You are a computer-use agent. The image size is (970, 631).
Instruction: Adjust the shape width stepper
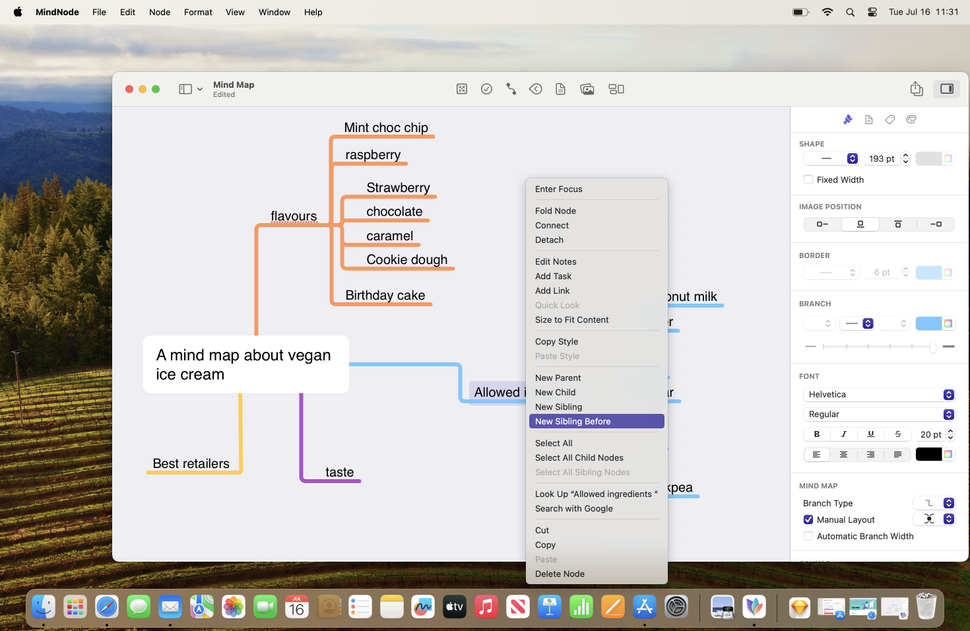click(906, 159)
